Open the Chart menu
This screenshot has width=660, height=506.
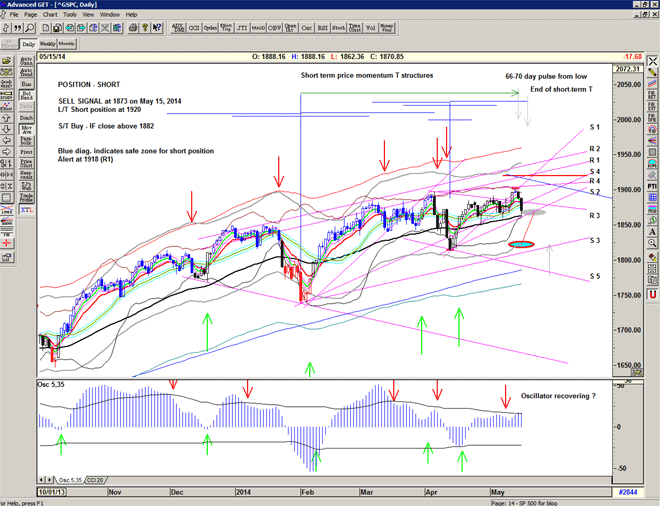[x=50, y=15]
